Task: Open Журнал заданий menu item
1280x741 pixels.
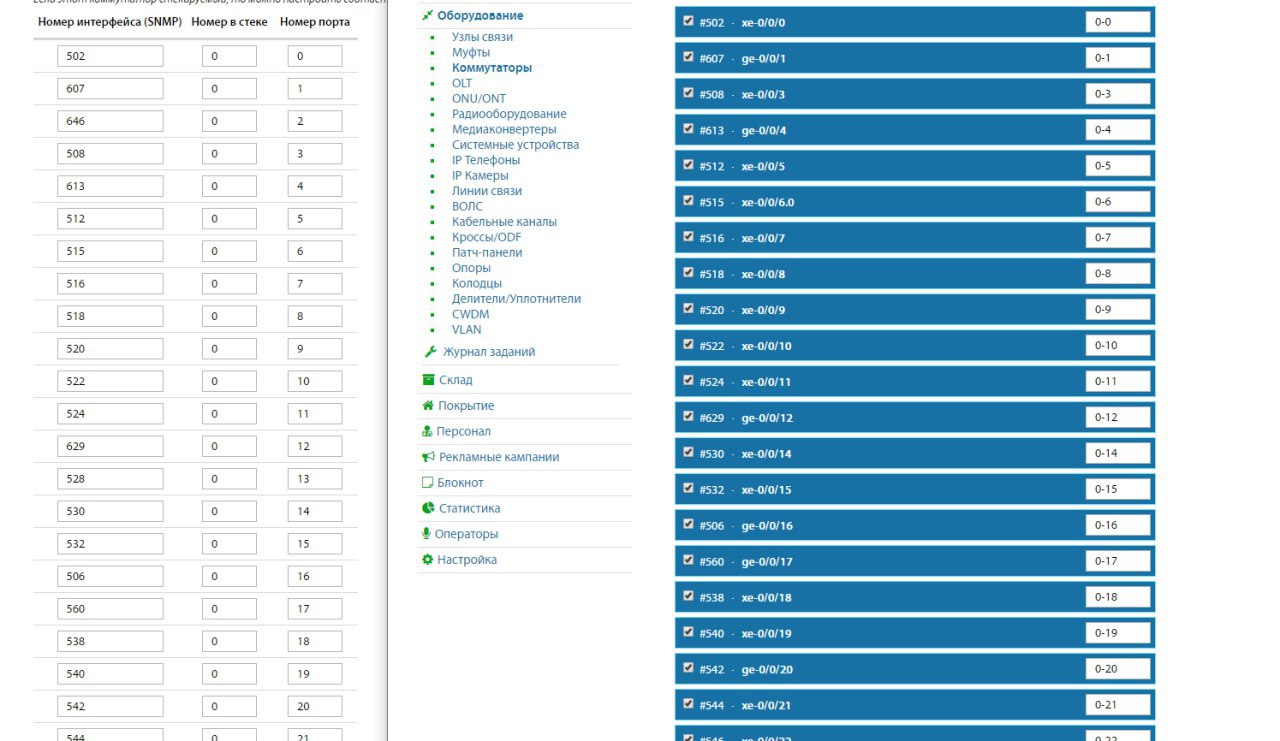Action: pos(489,352)
